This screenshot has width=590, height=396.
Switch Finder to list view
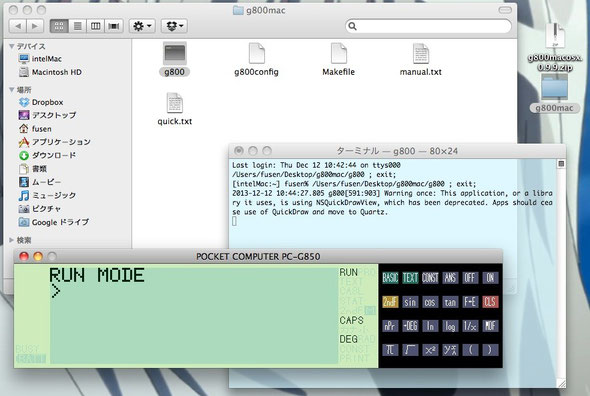78,26
